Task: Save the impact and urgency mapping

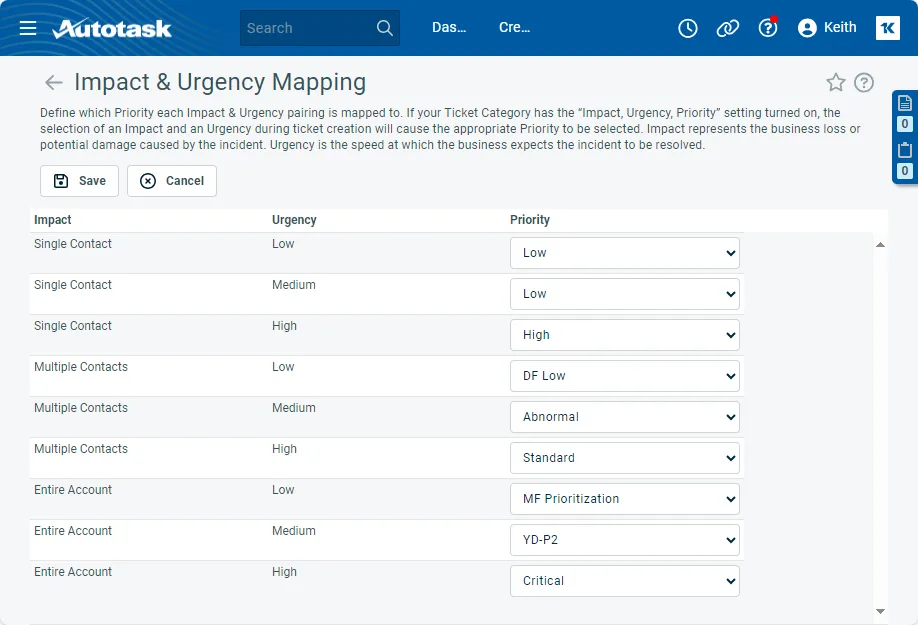Action: 79,181
